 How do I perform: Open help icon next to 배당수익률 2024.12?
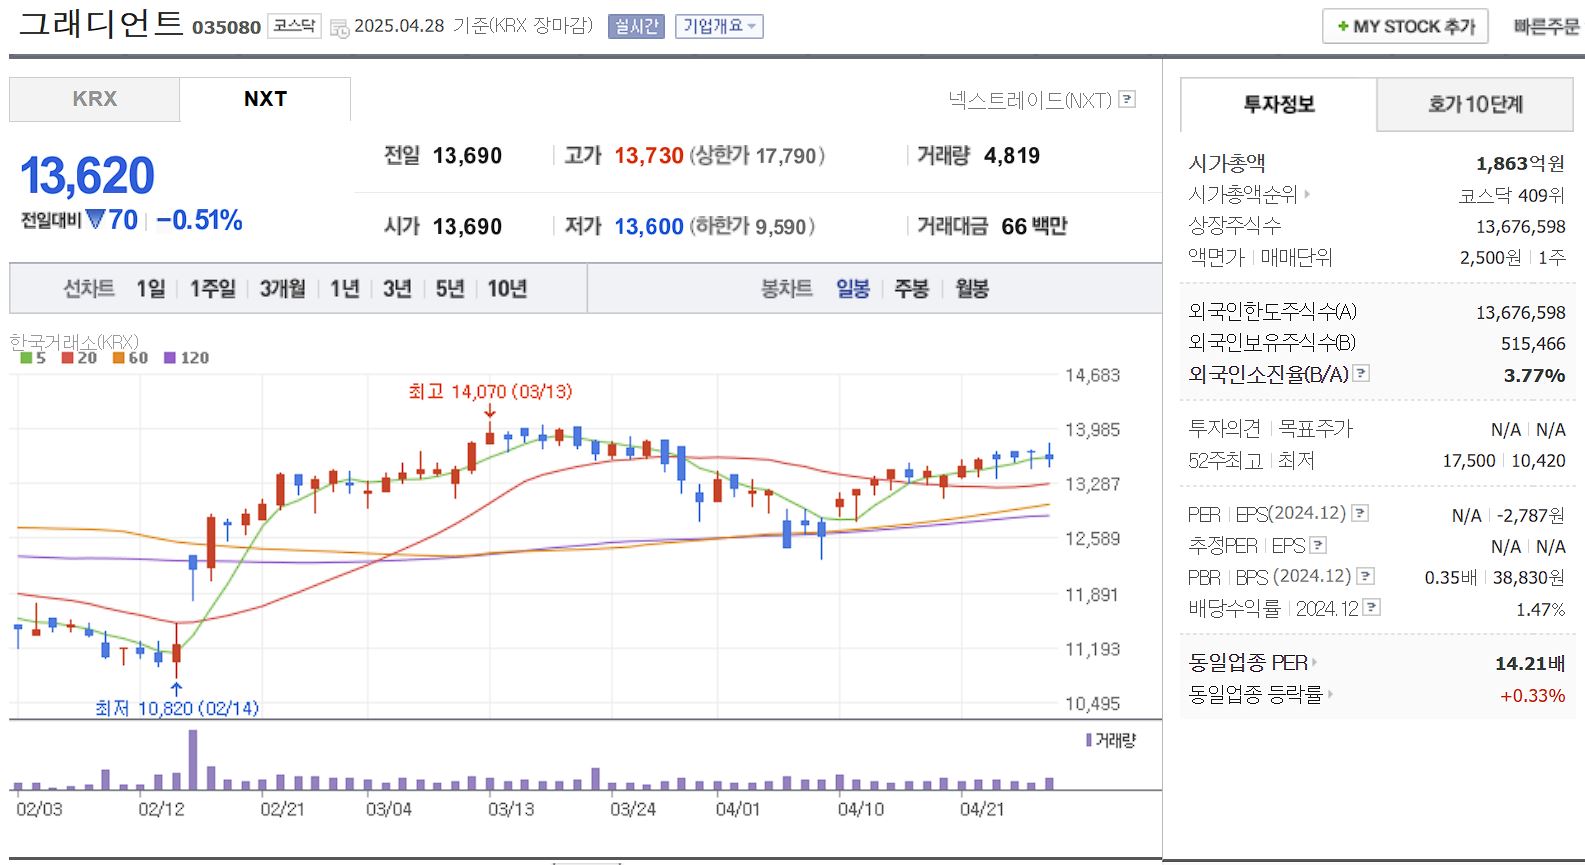point(1372,607)
